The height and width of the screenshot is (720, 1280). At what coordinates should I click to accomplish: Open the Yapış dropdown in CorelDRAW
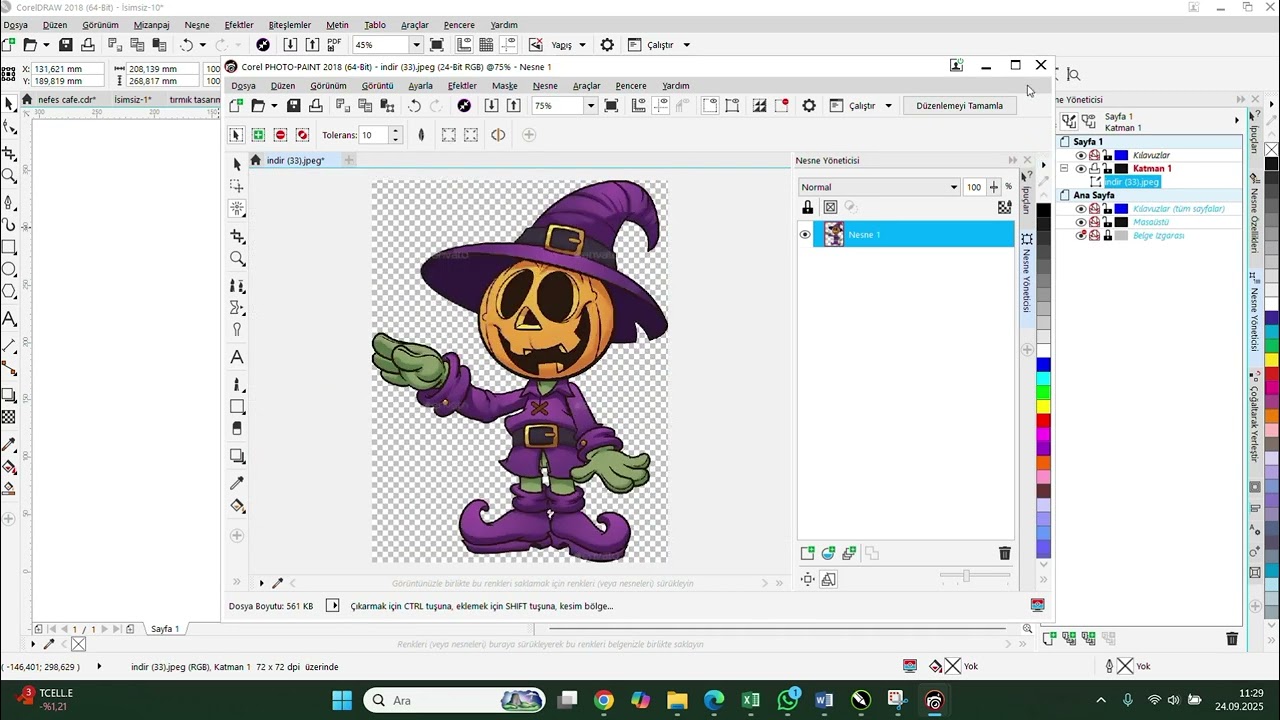point(583,45)
